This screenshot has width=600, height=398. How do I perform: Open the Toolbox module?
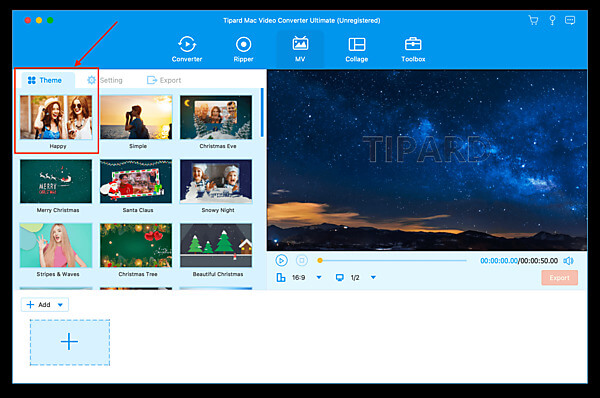[x=413, y=49]
